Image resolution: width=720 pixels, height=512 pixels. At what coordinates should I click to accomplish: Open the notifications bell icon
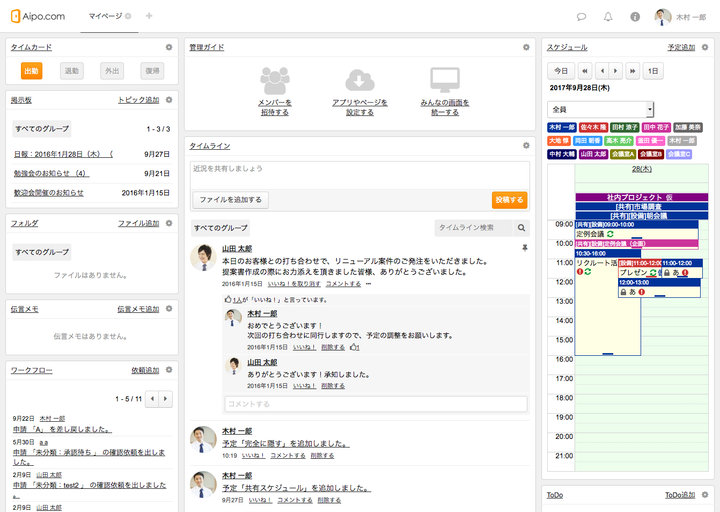click(608, 17)
